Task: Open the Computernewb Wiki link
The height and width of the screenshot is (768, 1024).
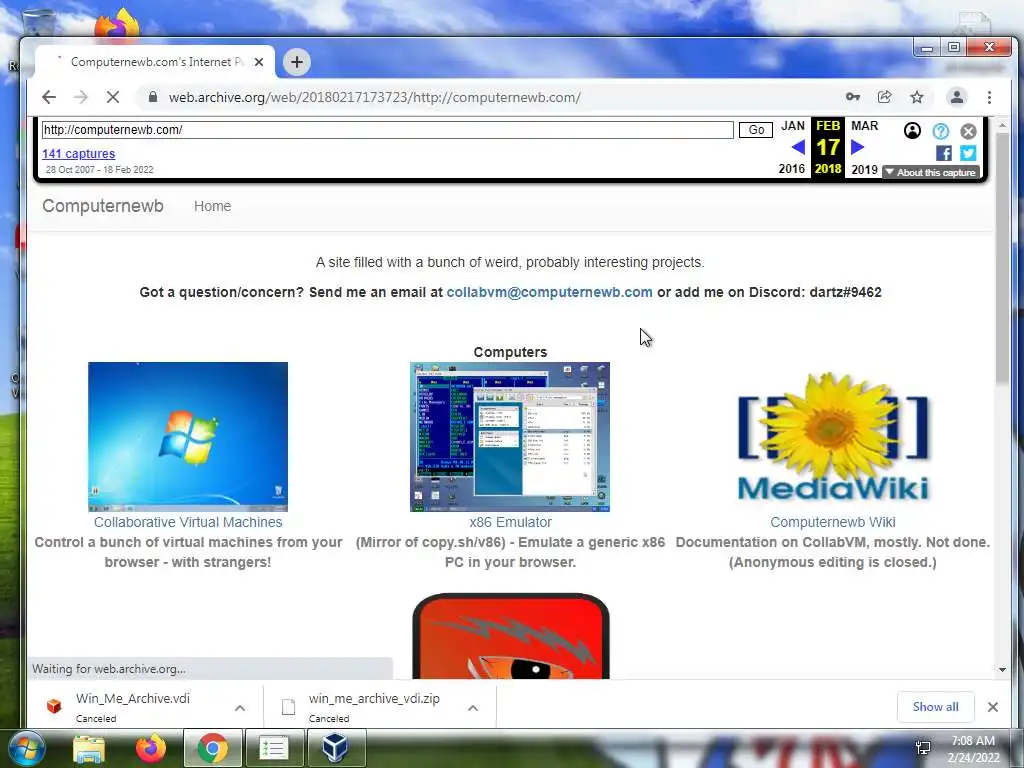Action: 833,522
